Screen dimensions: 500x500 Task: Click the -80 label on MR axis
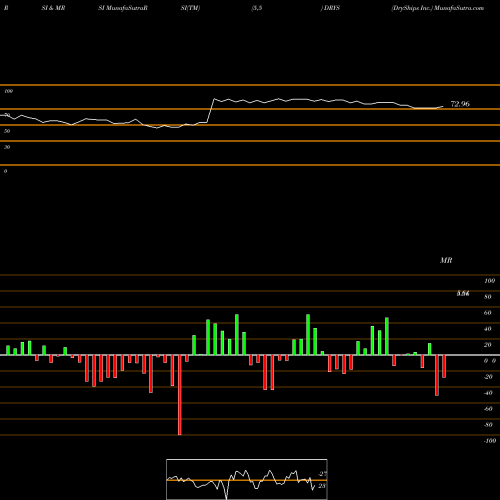click(488, 425)
